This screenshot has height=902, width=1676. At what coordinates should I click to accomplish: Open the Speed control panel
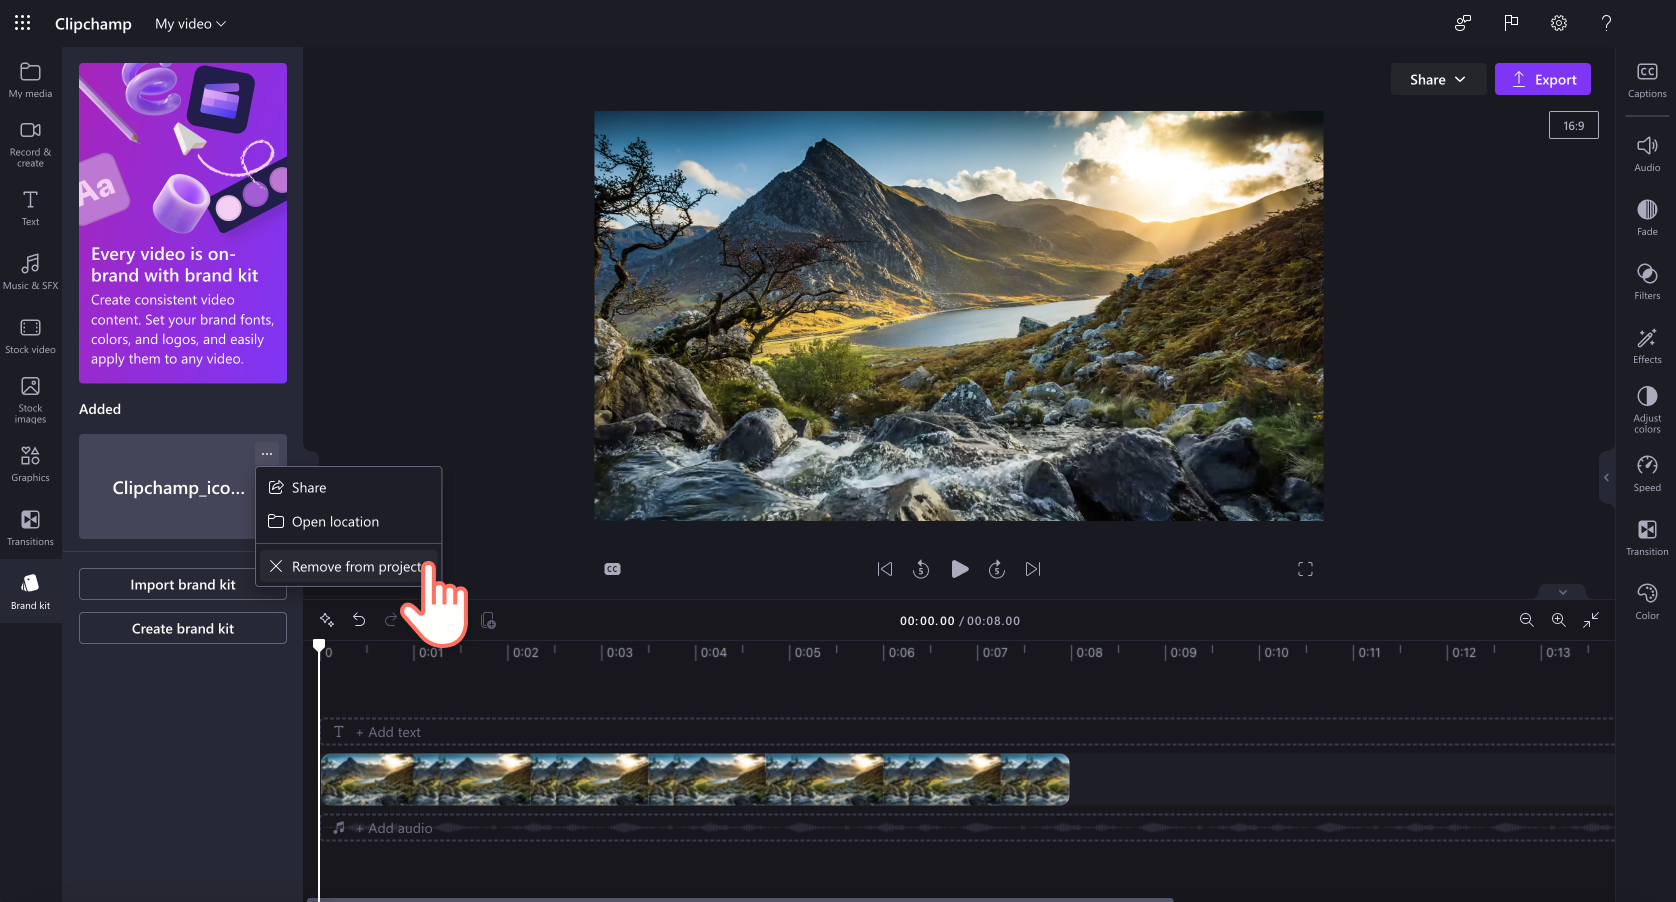tap(1646, 471)
